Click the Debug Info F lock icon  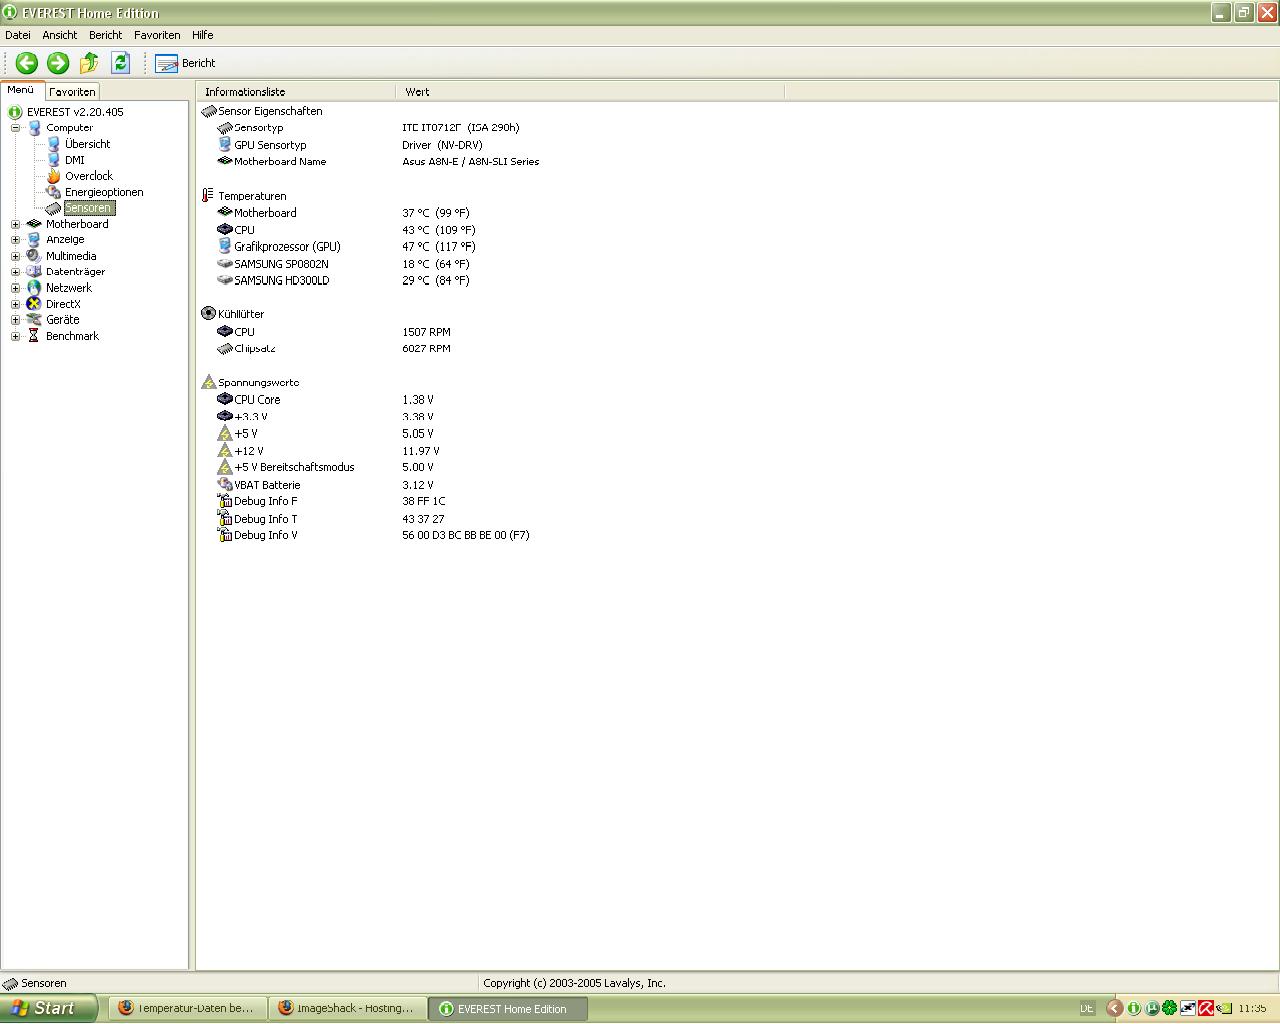tap(225, 501)
